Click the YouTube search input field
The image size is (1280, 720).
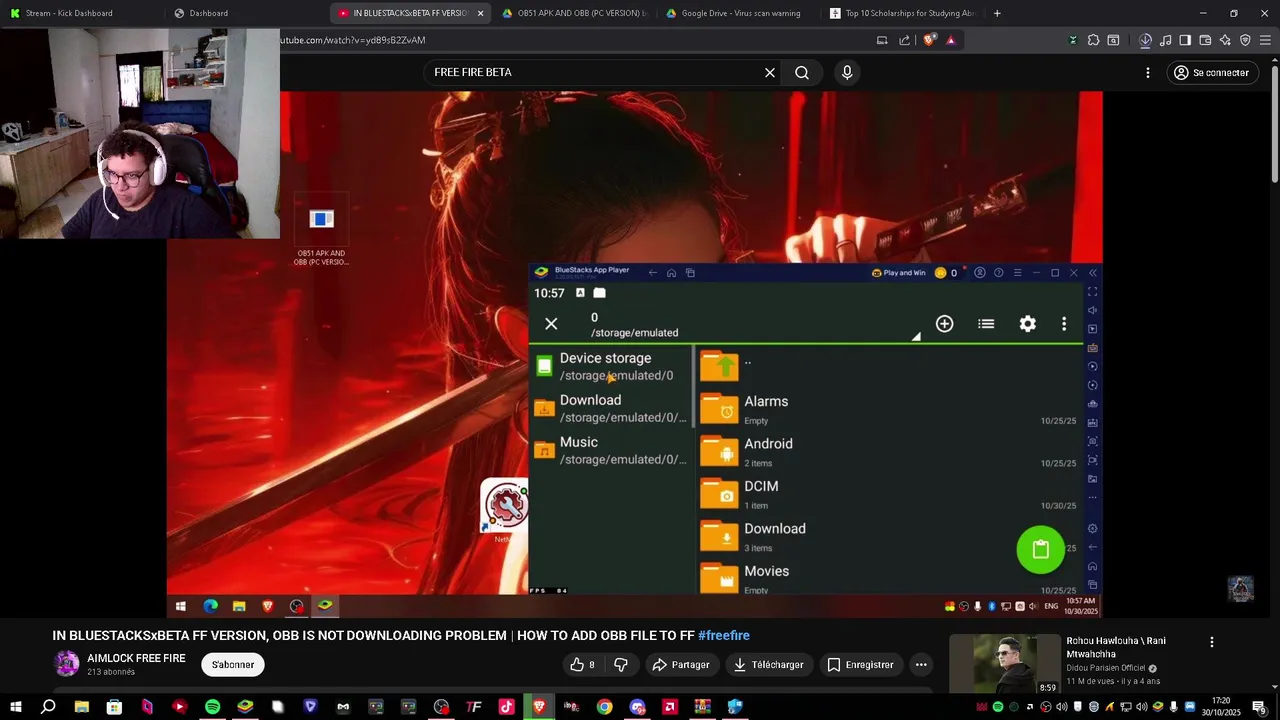pos(595,72)
